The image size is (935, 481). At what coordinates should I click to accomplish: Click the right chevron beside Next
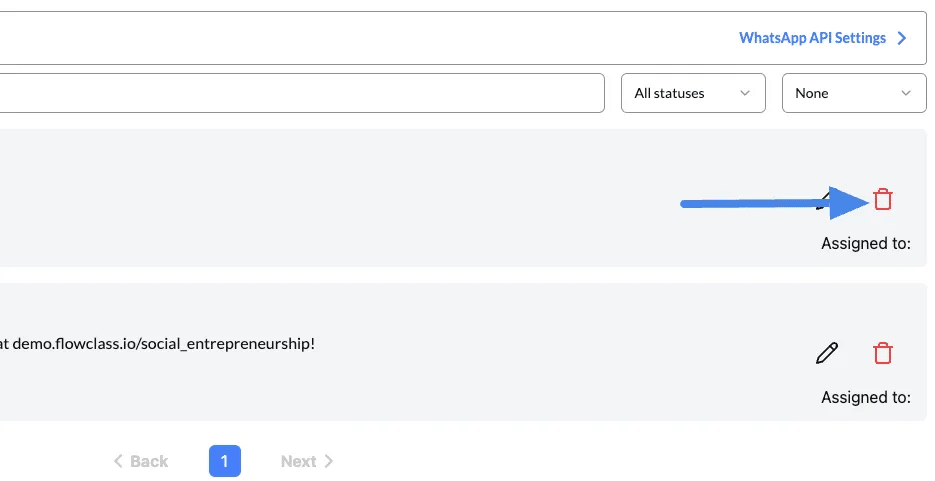click(329, 461)
